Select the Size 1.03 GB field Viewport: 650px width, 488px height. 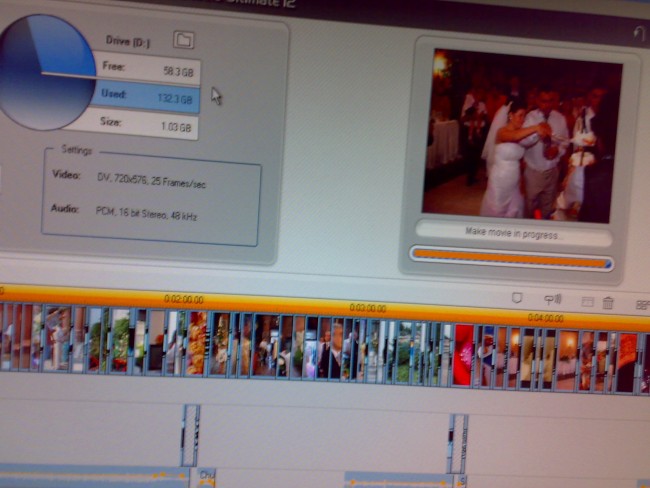[139, 124]
